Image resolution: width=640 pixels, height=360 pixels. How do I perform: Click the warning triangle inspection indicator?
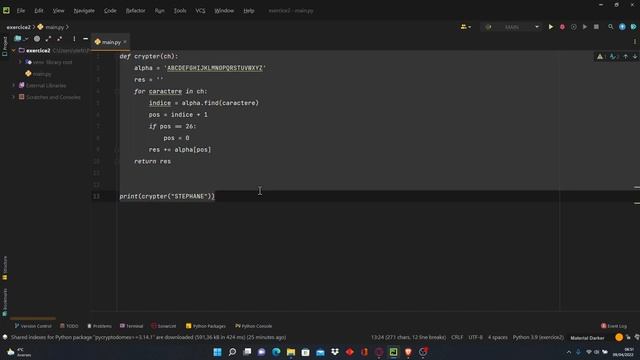point(600,57)
